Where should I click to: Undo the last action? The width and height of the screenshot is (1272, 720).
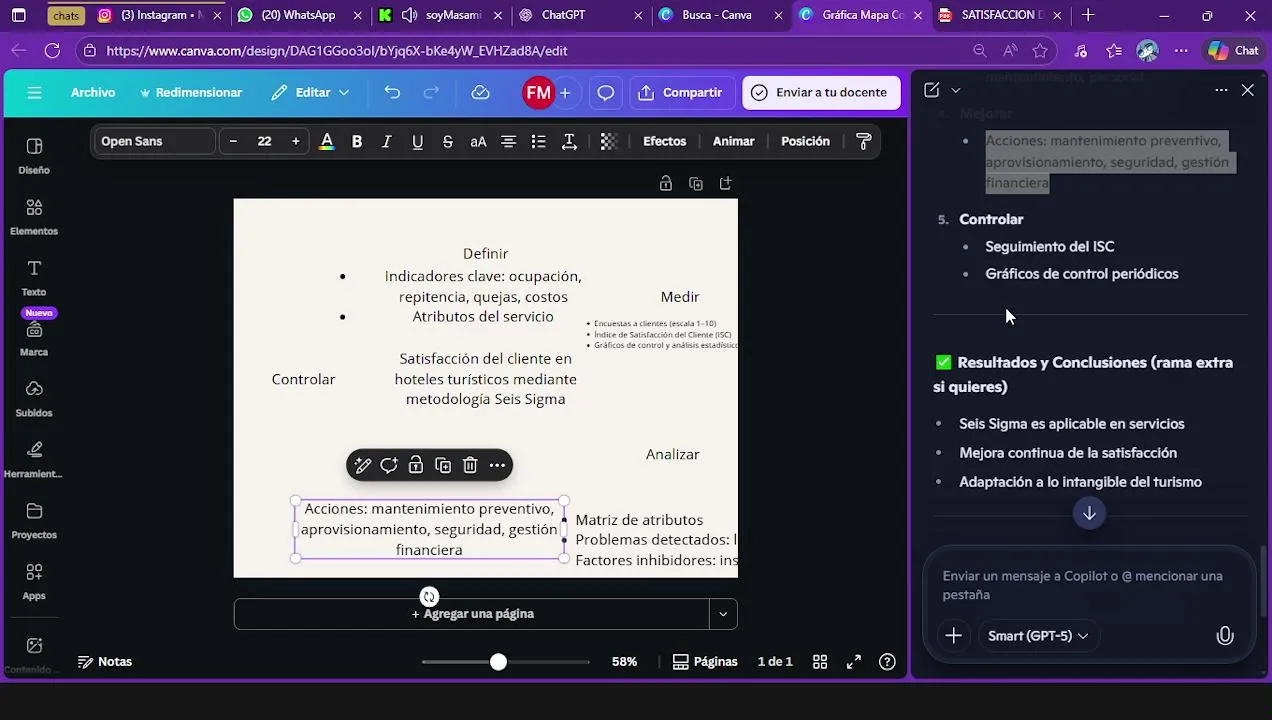[392, 92]
